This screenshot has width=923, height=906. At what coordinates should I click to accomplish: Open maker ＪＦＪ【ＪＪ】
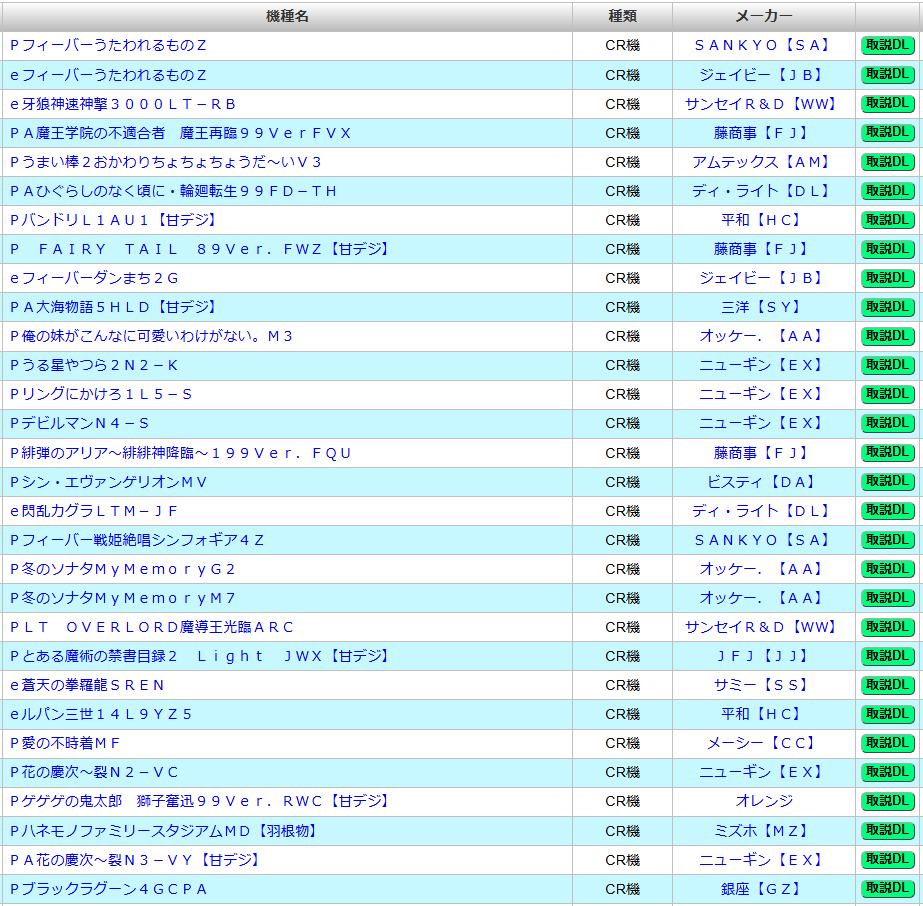point(763,656)
